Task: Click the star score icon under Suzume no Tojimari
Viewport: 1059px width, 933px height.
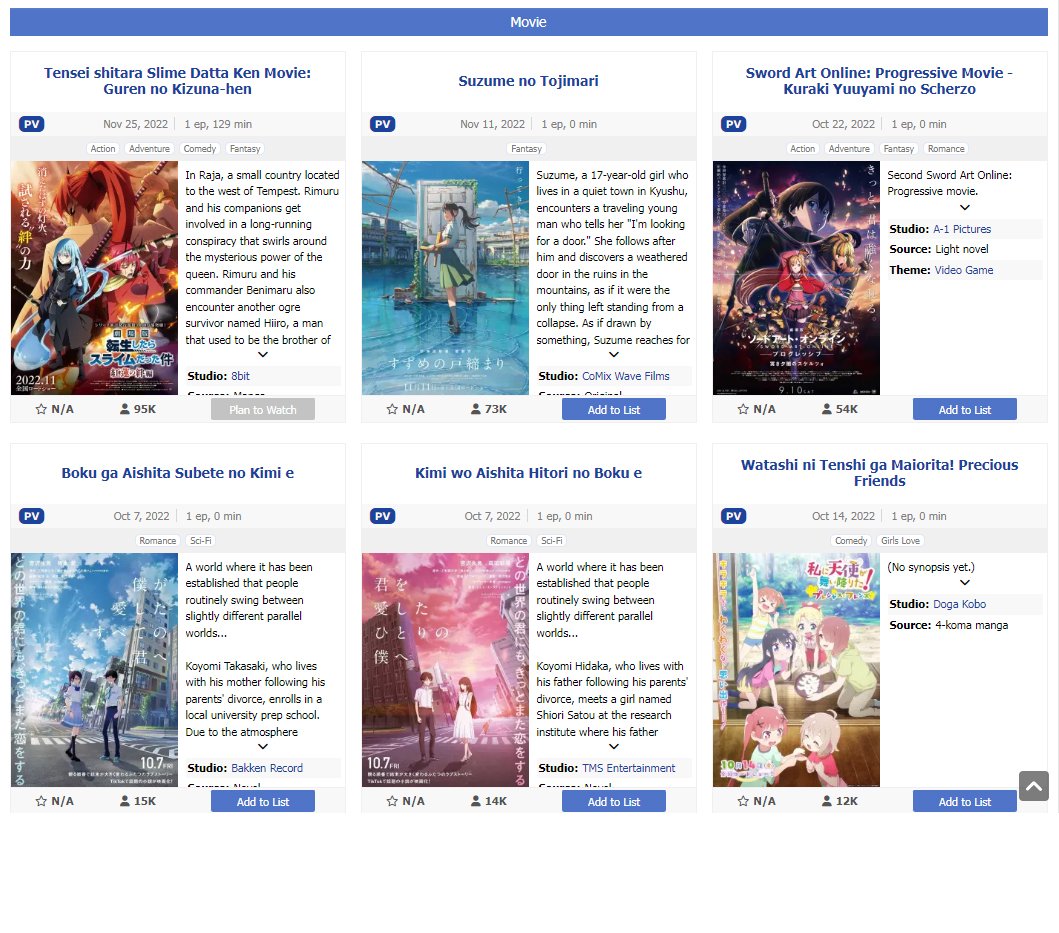Action: click(392, 409)
